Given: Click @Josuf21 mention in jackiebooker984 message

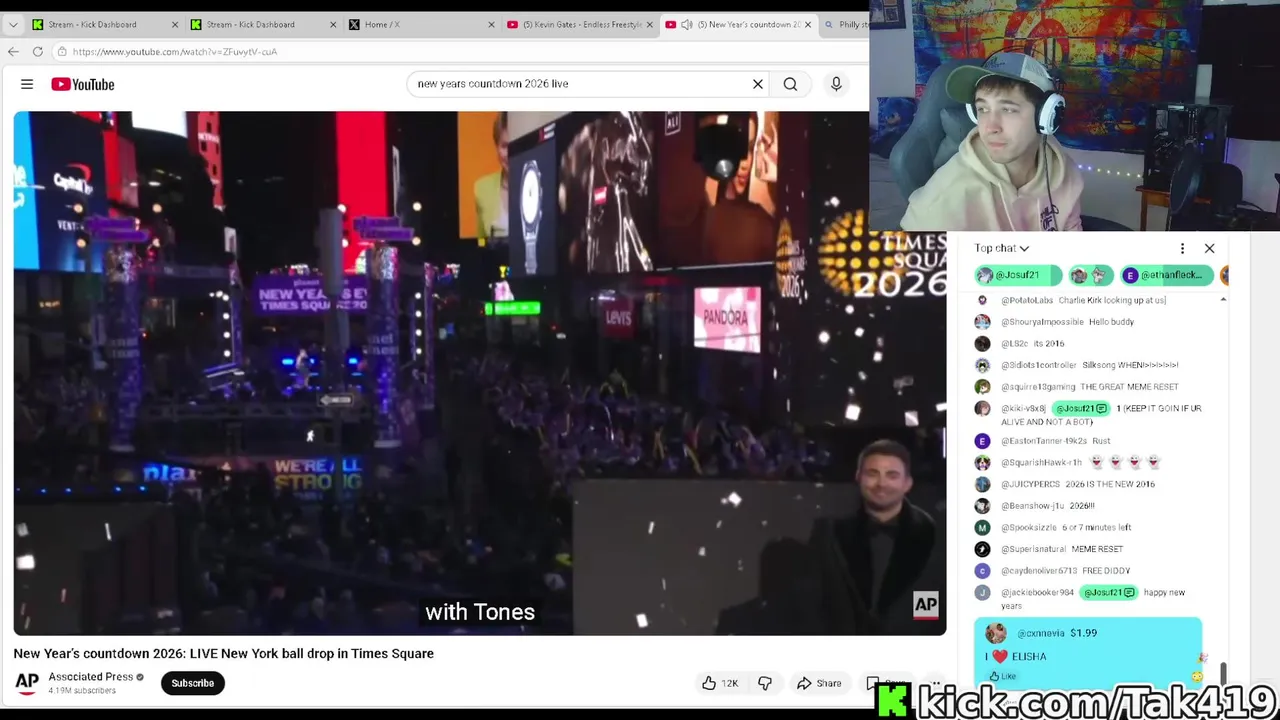Looking at the screenshot, I should tap(1109, 592).
